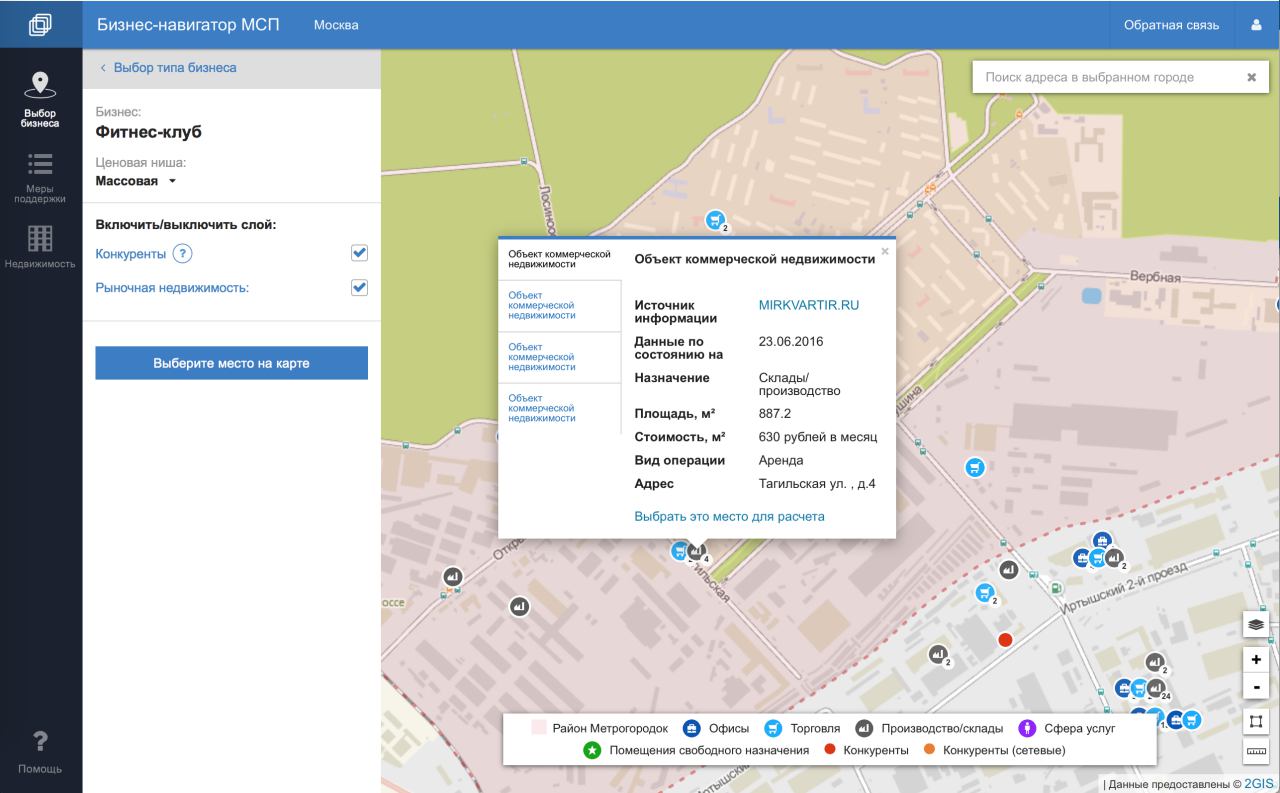This screenshot has height=793, width=1280.
Task: Expand the Массовая price niche dropdown
Action: [135, 181]
